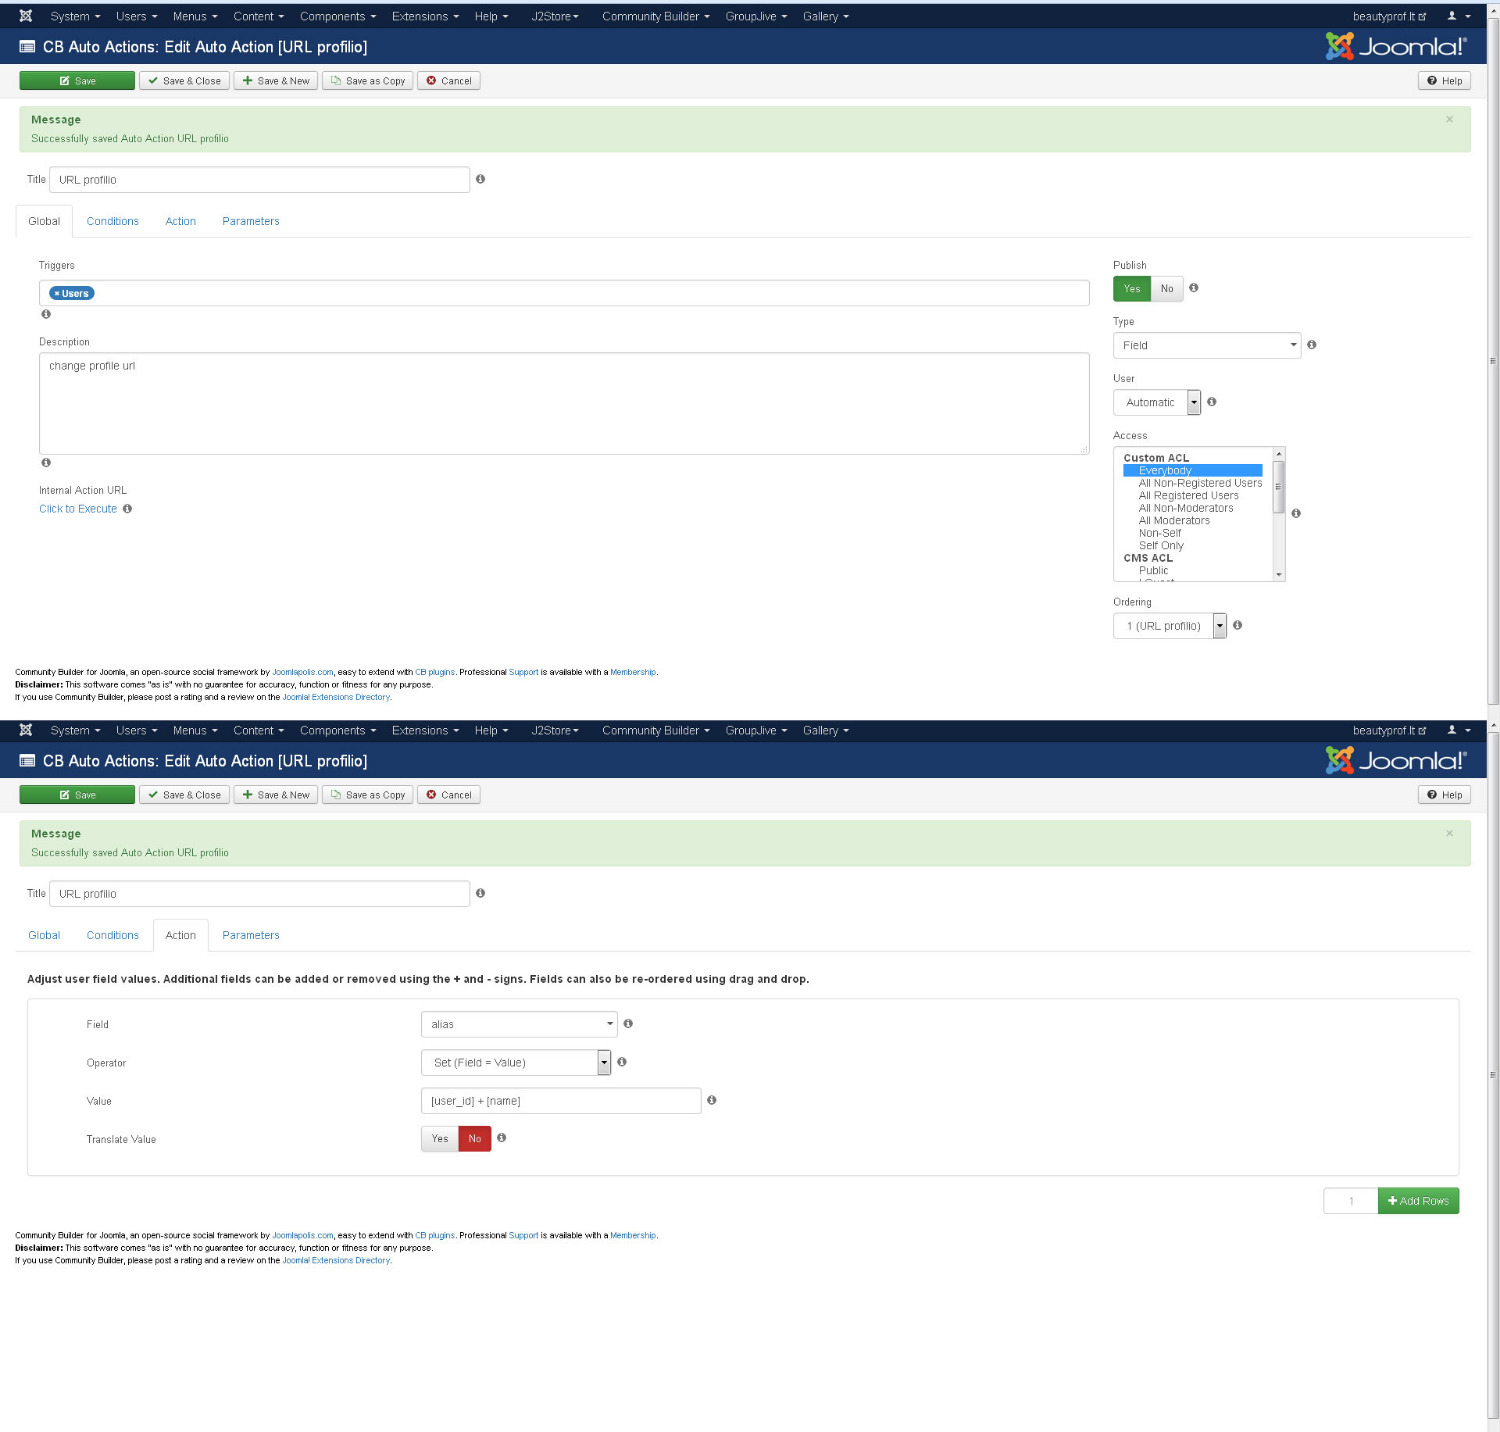
Task: Set Publish to No
Action: pyautogui.click(x=1167, y=289)
